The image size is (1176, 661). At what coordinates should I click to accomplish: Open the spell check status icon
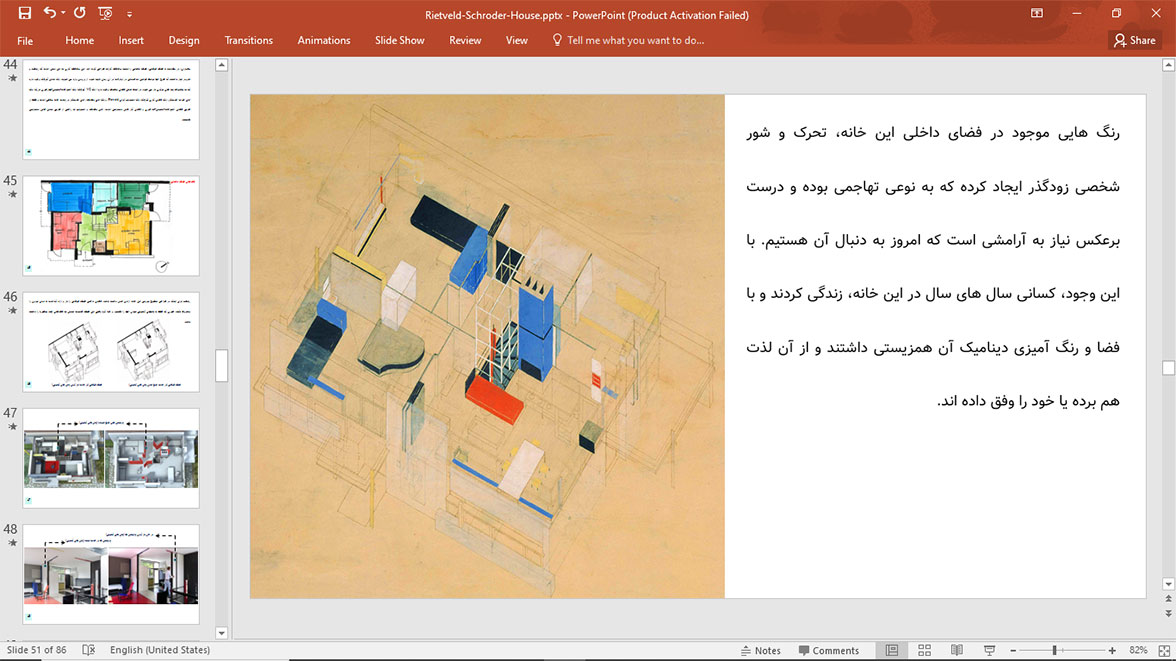[x=88, y=650]
